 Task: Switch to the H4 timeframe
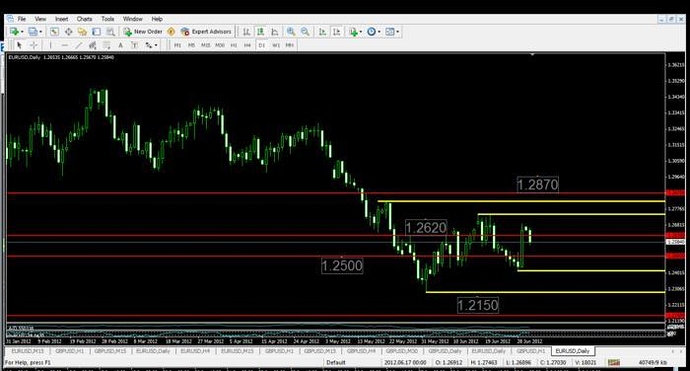[x=248, y=45]
